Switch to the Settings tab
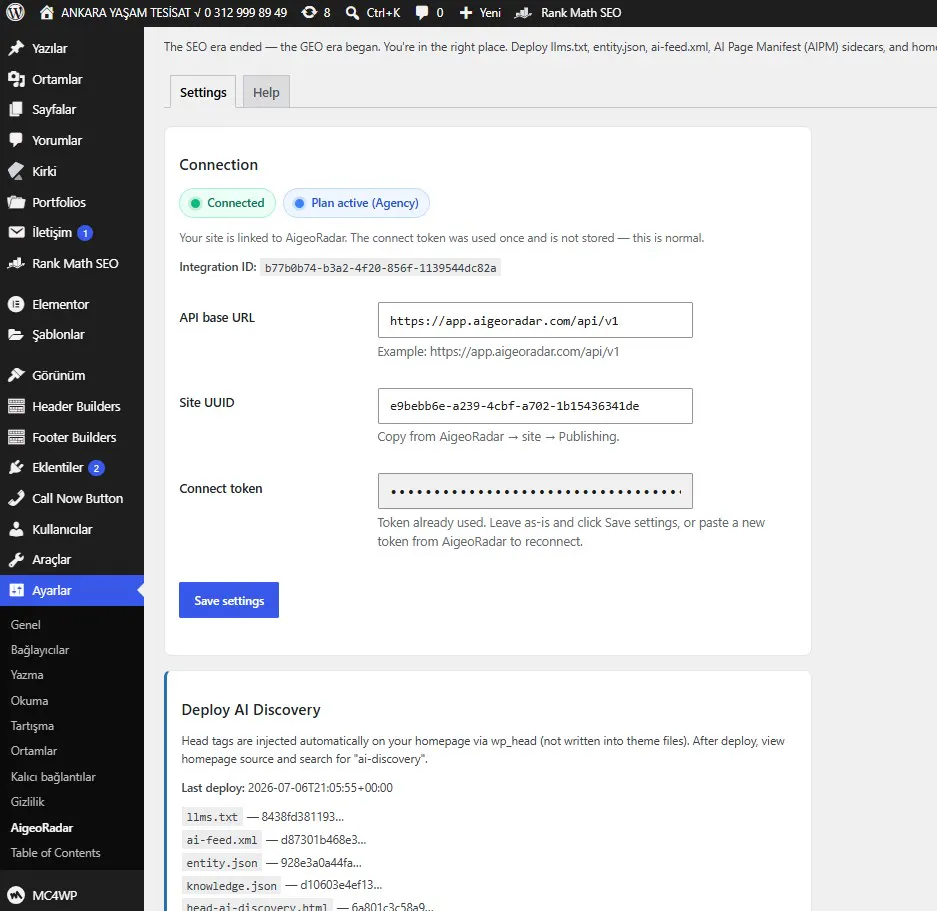Viewport: 937px width, 911px height. coord(203,92)
